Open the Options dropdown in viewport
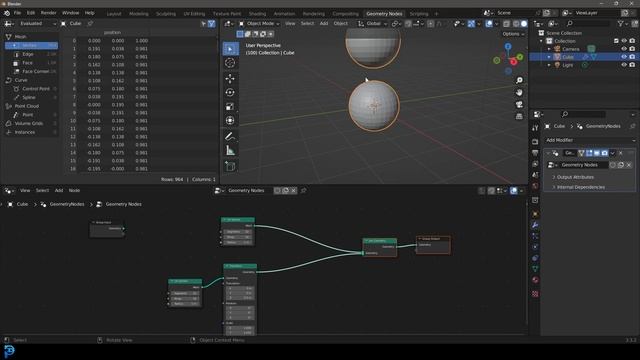The image size is (640, 360). coord(513,34)
